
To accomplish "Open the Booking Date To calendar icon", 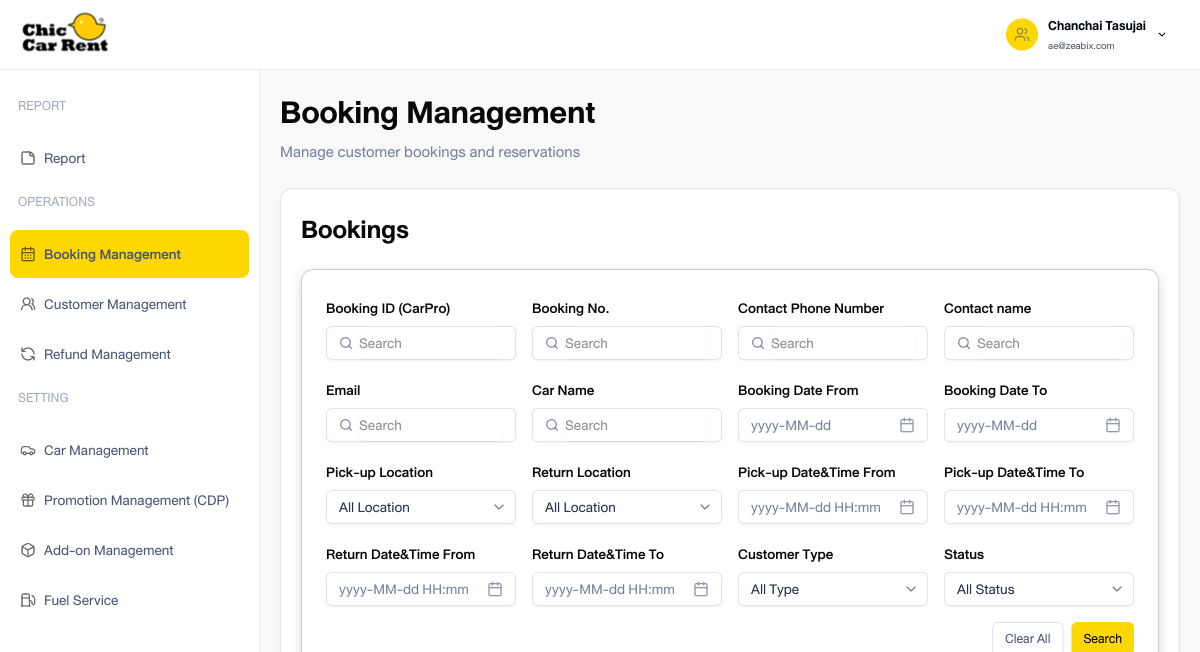I will coord(1113,425).
